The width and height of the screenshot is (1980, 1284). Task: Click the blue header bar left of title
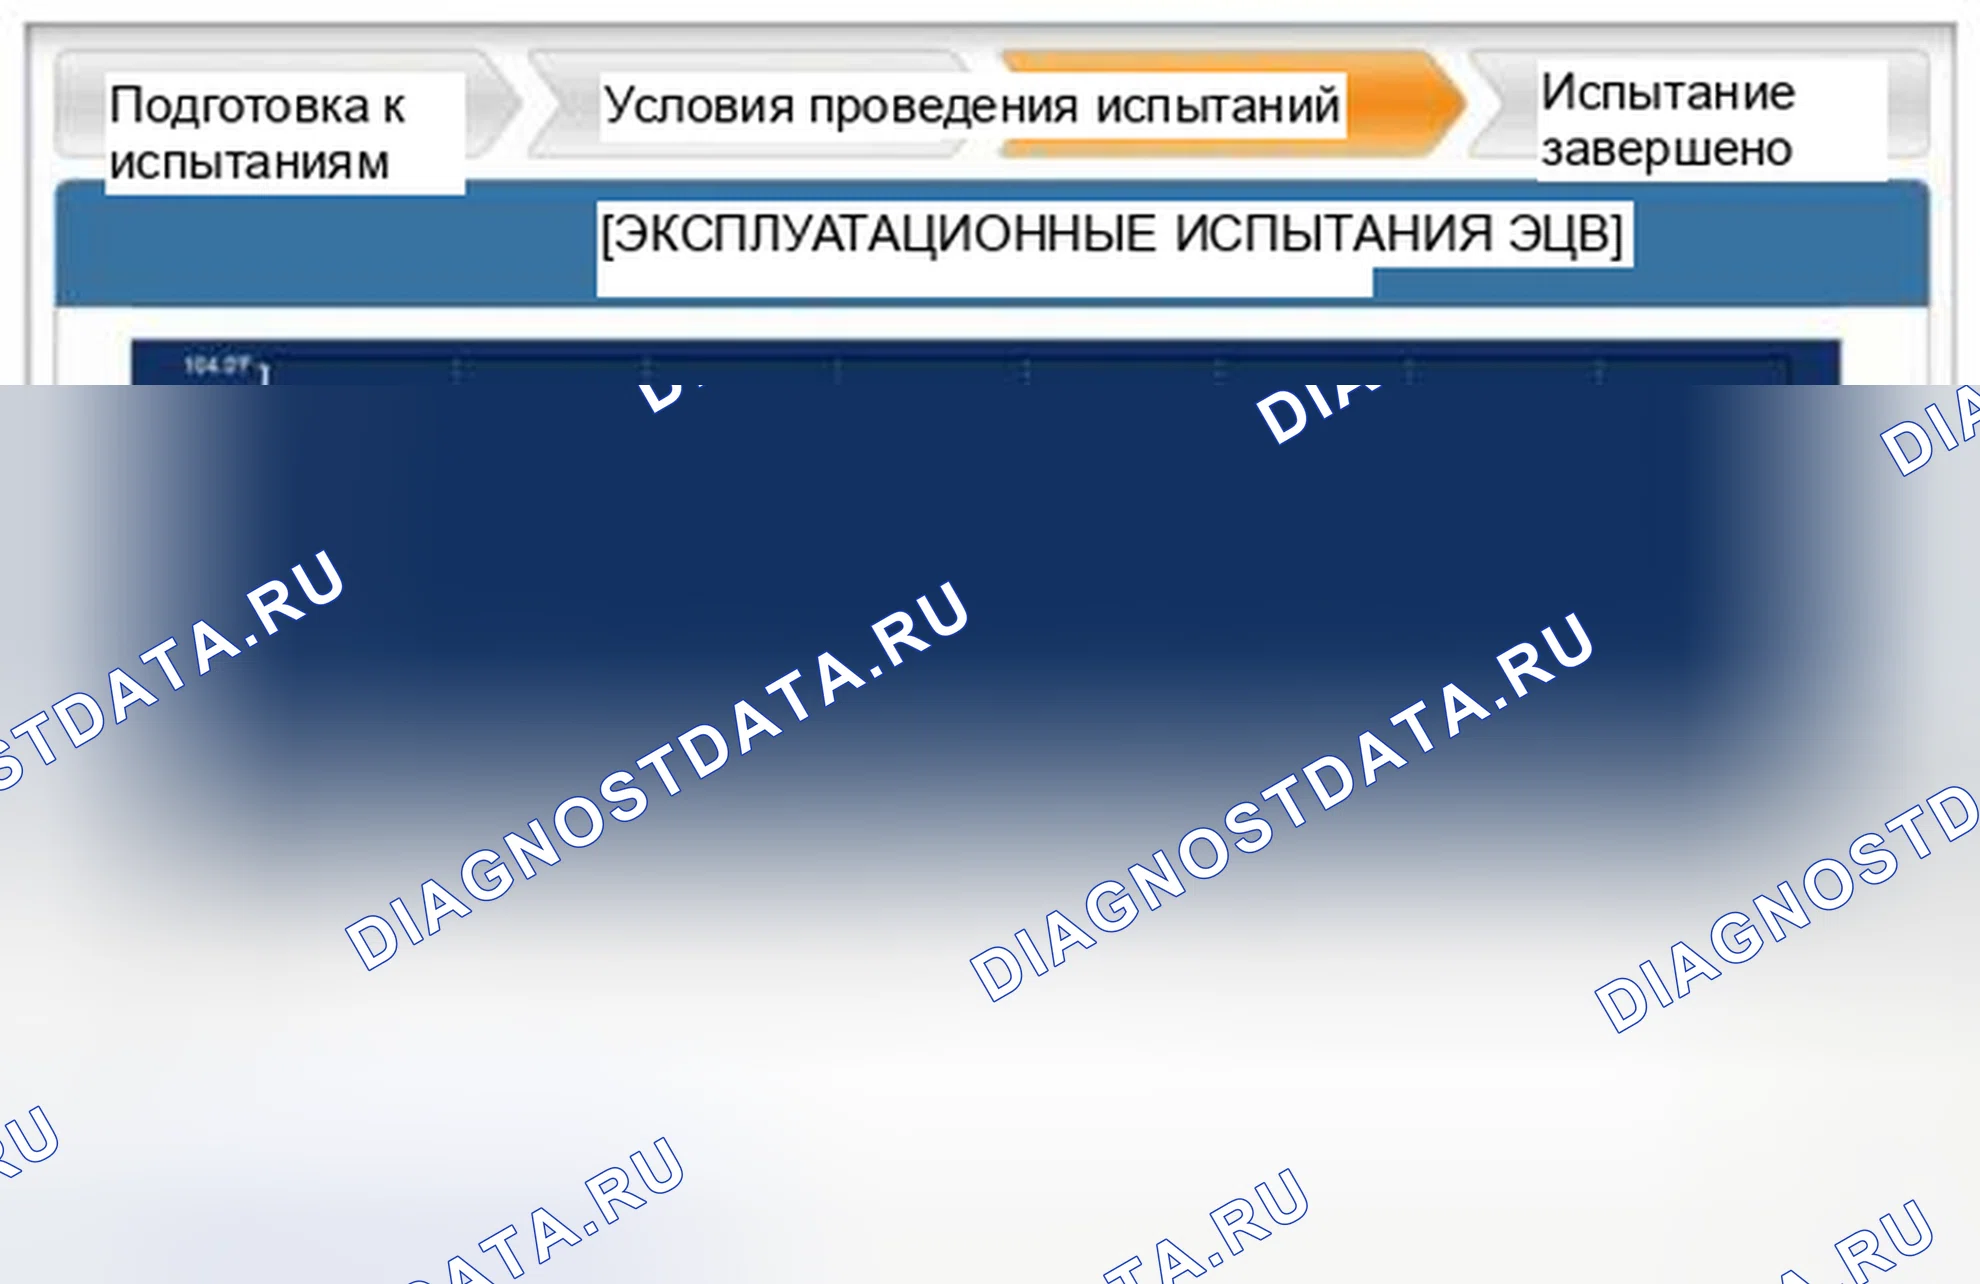point(325,245)
